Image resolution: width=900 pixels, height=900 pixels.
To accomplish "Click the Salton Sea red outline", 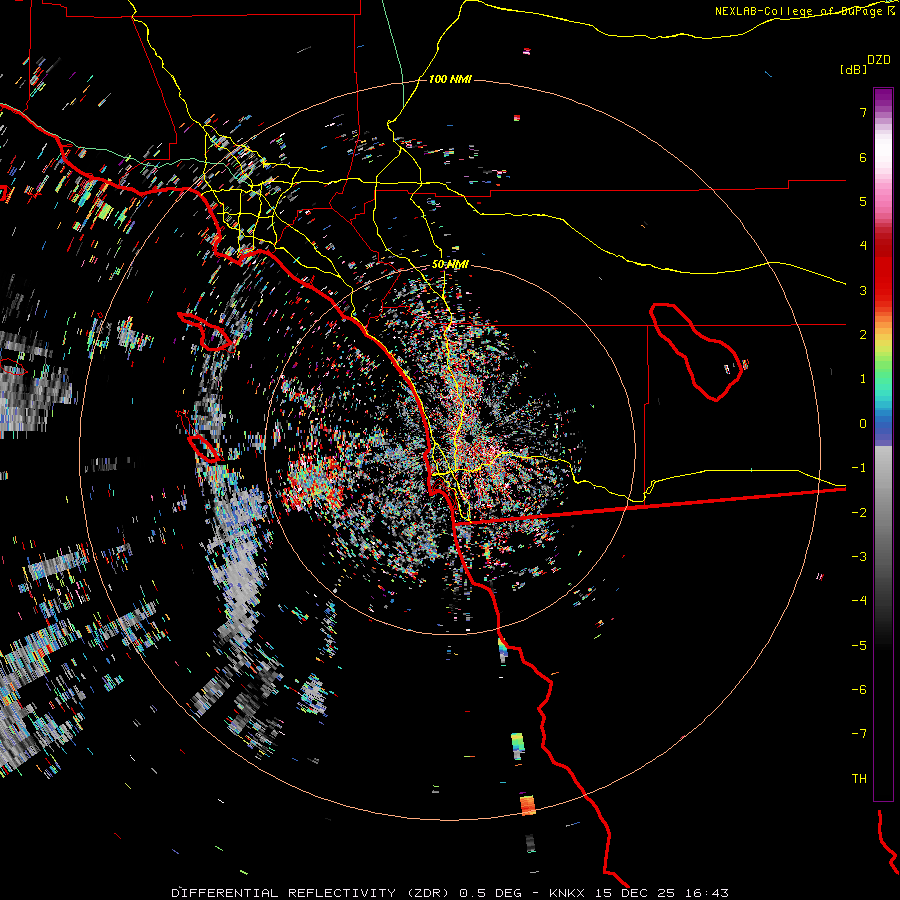I will [x=696, y=351].
